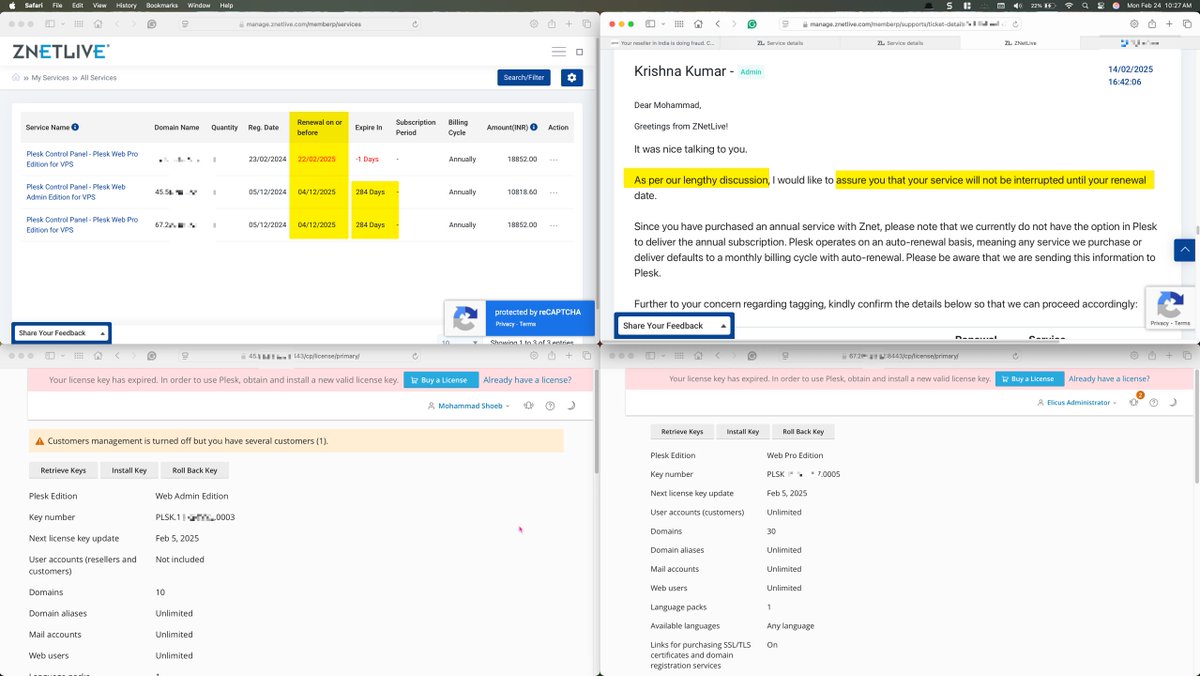Open action menu for the 22/02/2025 renewal row

[553, 159]
